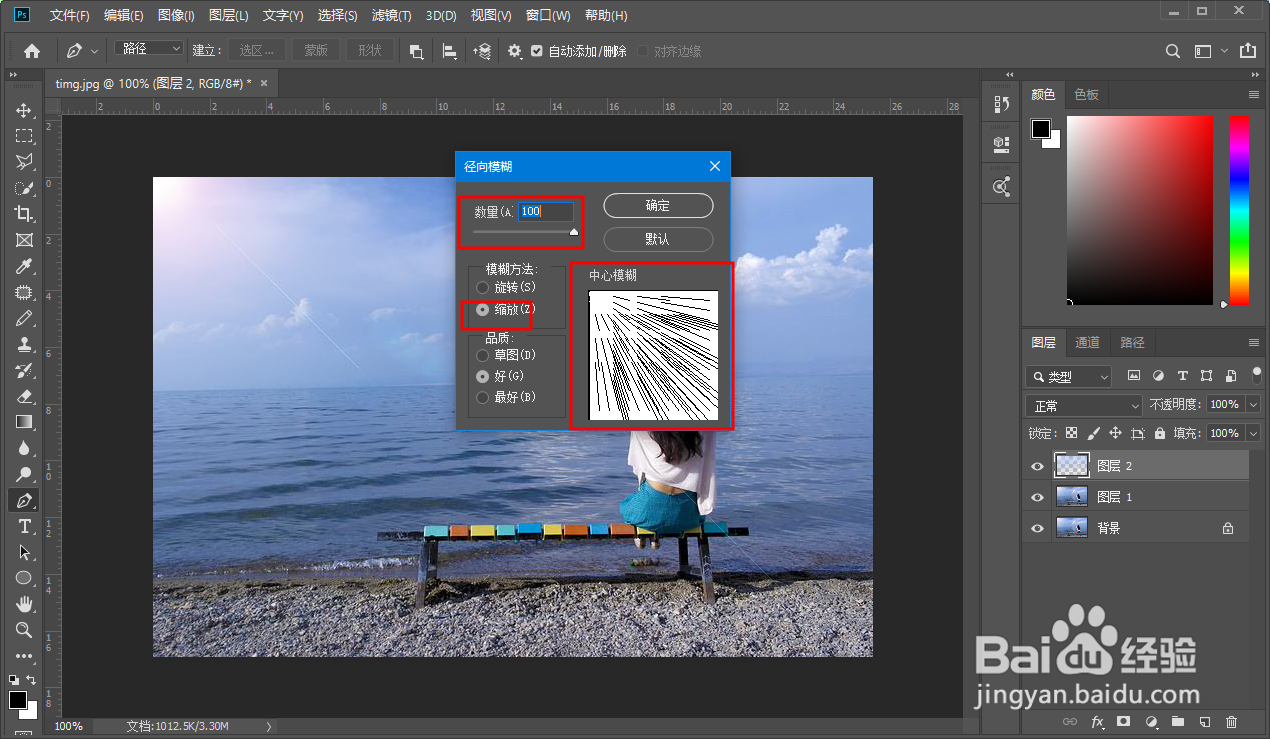1270x739 pixels.
Task: Open the layer filter 类型 dropdown
Action: pyautogui.click(x=1068, y=377)
